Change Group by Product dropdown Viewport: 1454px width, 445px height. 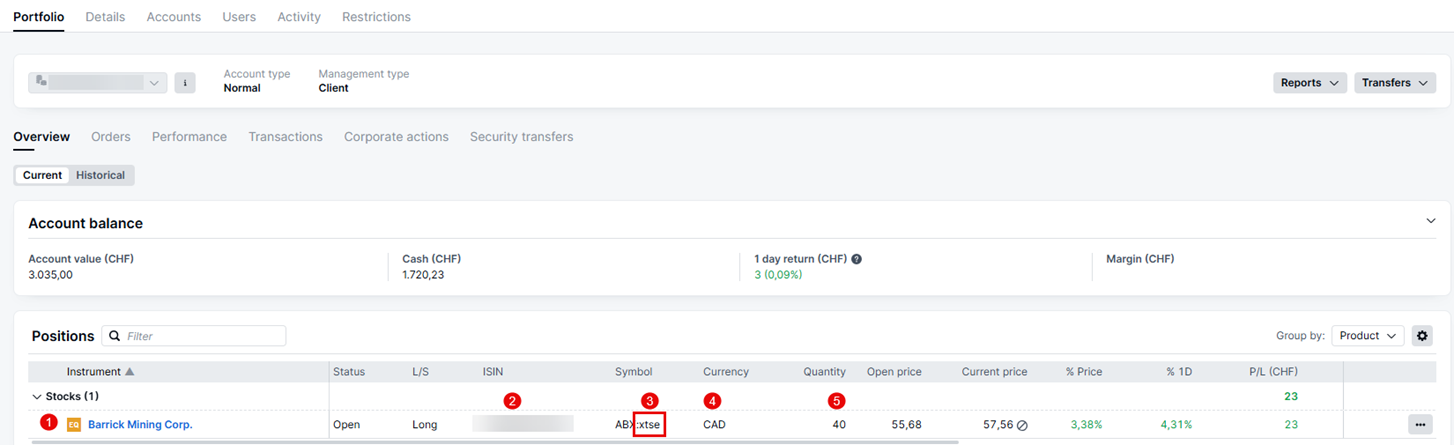(x=1367, y=336)
